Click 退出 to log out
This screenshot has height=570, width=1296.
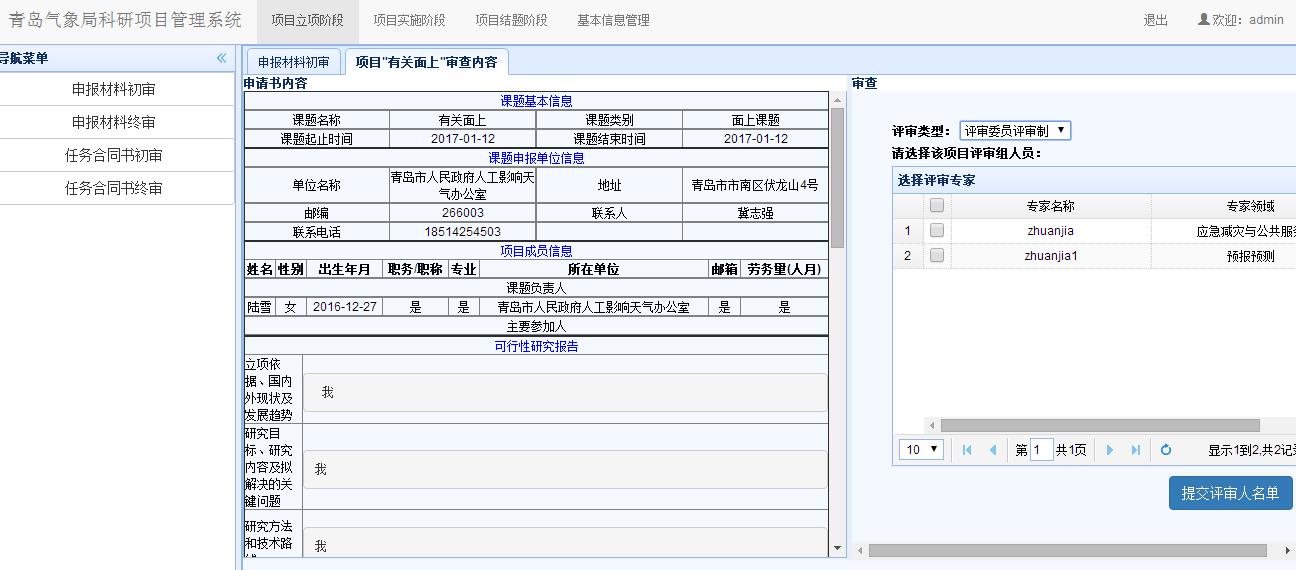coord(1156,20)
